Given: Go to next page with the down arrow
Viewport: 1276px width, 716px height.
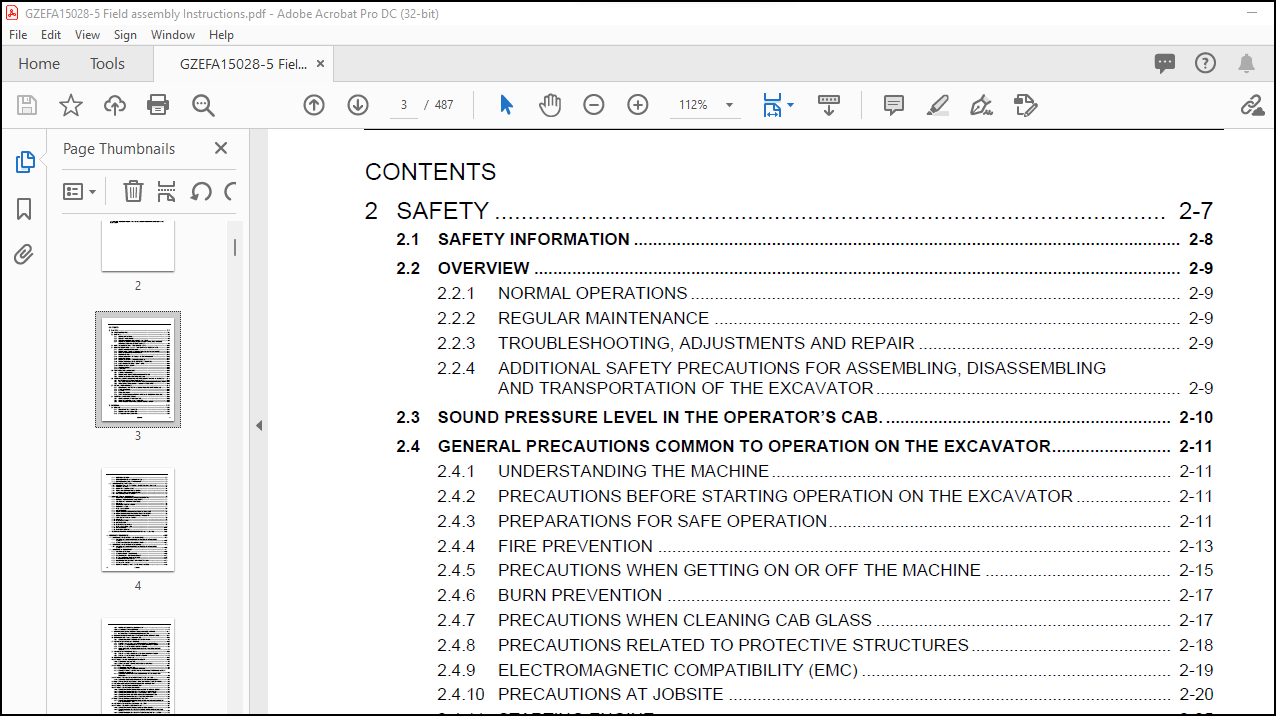Looking at the screenshot, I should coord(358,105).
